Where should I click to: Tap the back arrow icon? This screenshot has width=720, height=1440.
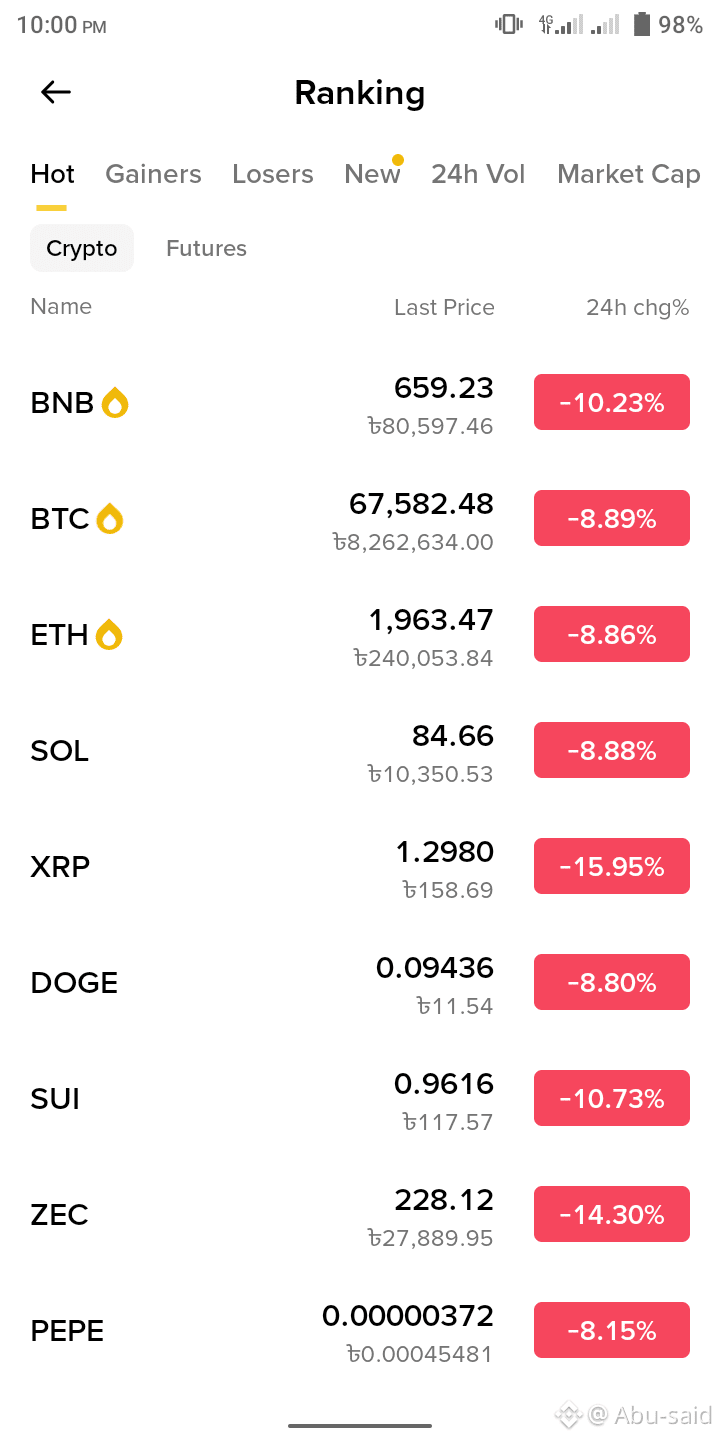point(56,93)
